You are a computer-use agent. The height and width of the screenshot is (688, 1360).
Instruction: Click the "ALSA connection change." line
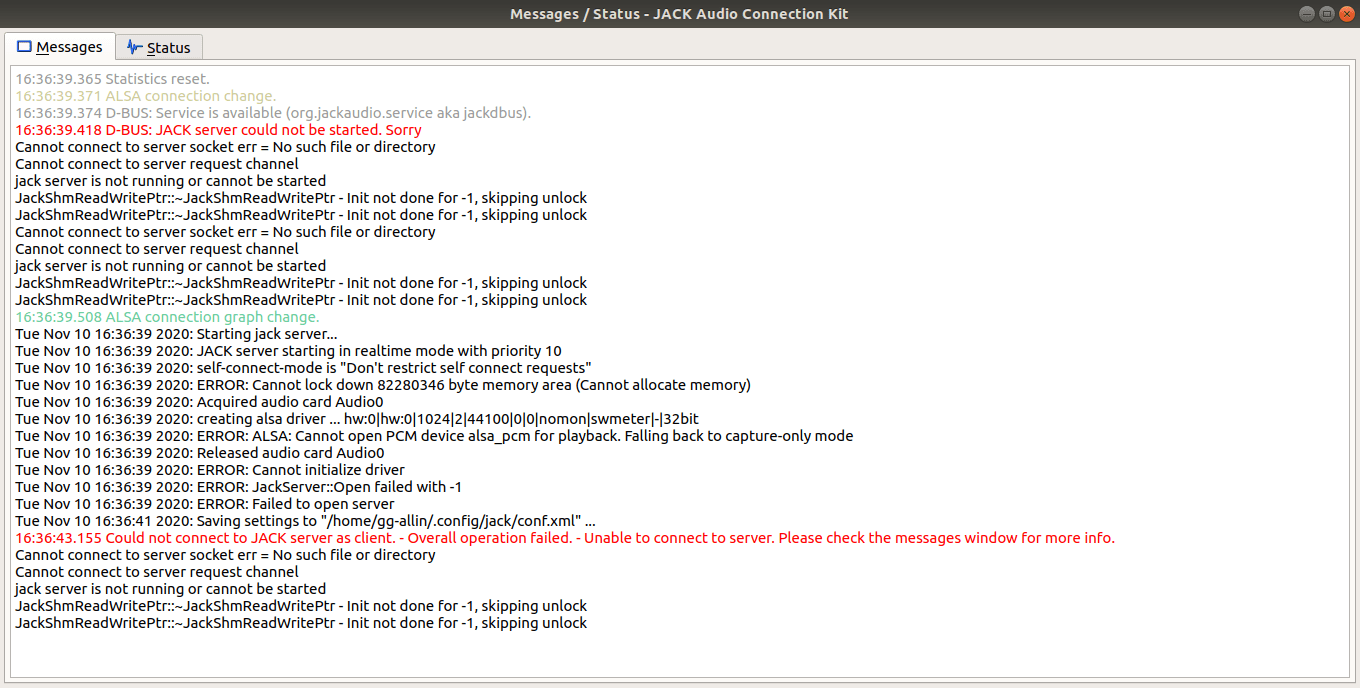(145, 96)
